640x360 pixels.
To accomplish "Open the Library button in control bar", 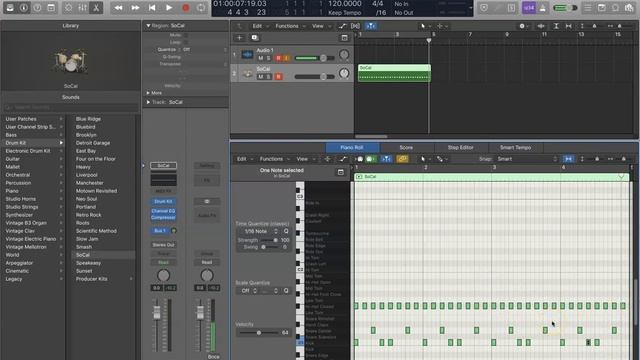I will tap(10, 8).
